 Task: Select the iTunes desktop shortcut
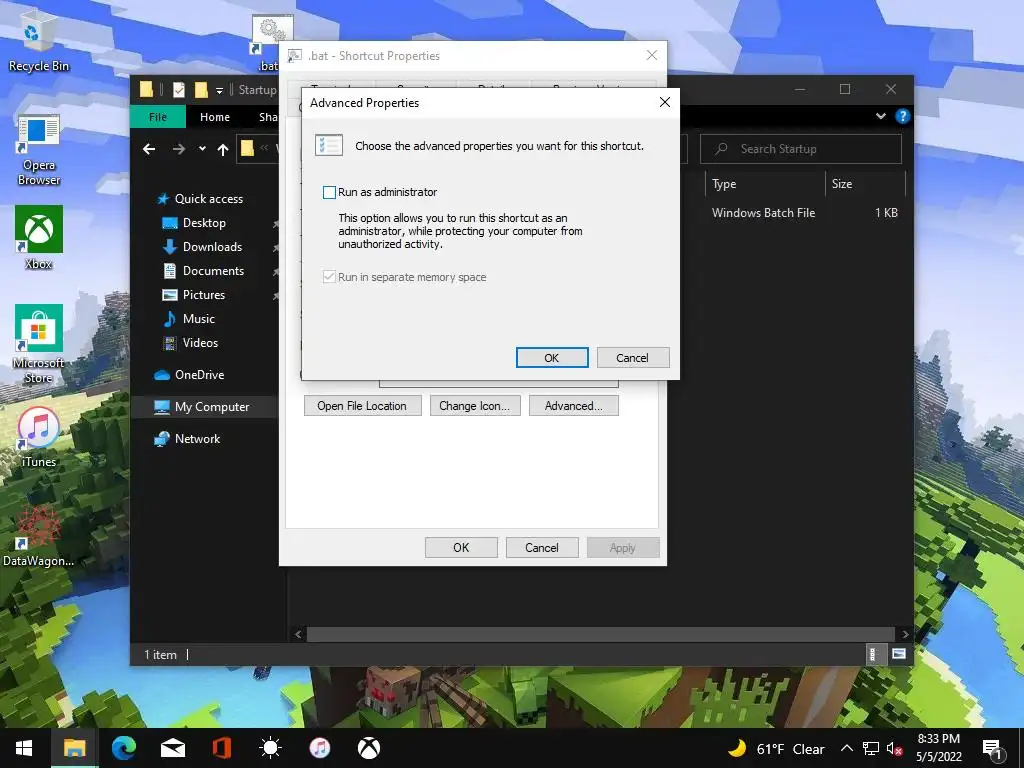pyautogui.click(x=39, y=438)
